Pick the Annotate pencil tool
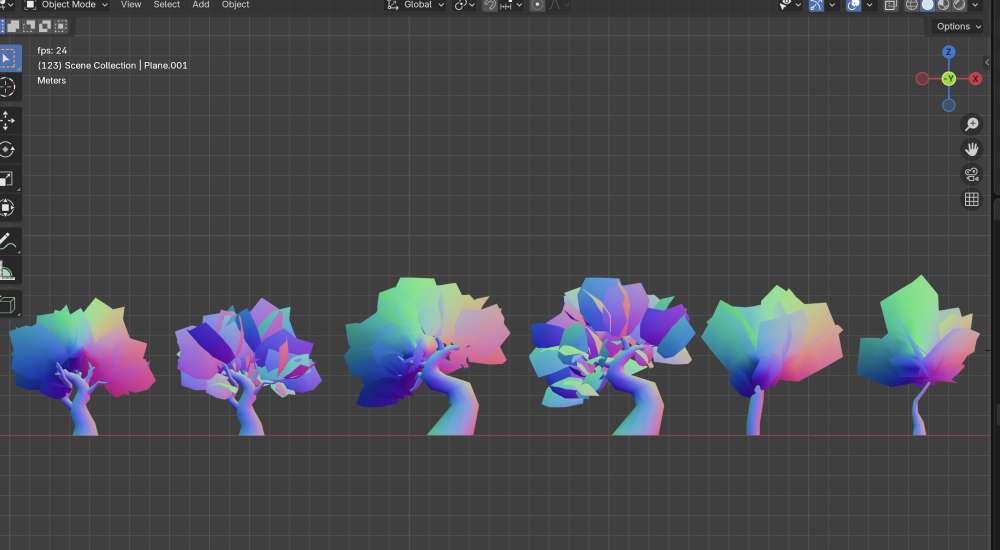The height and width of the screenshot is (550, 1000). (x=8, y=242)
